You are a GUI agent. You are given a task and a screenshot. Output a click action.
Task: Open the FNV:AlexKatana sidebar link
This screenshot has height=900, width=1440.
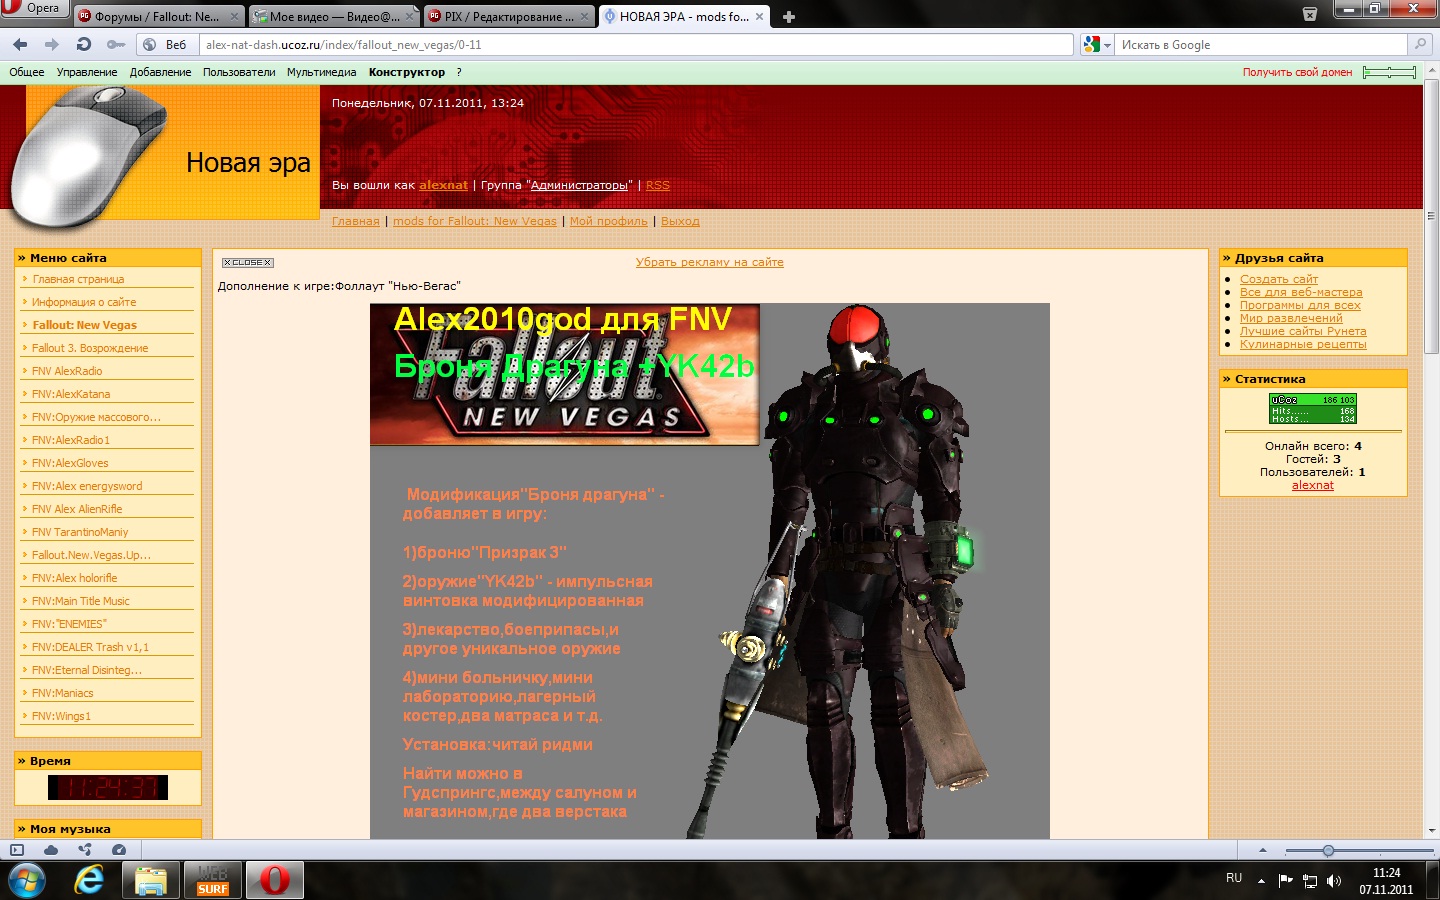(x=71, y=394)
